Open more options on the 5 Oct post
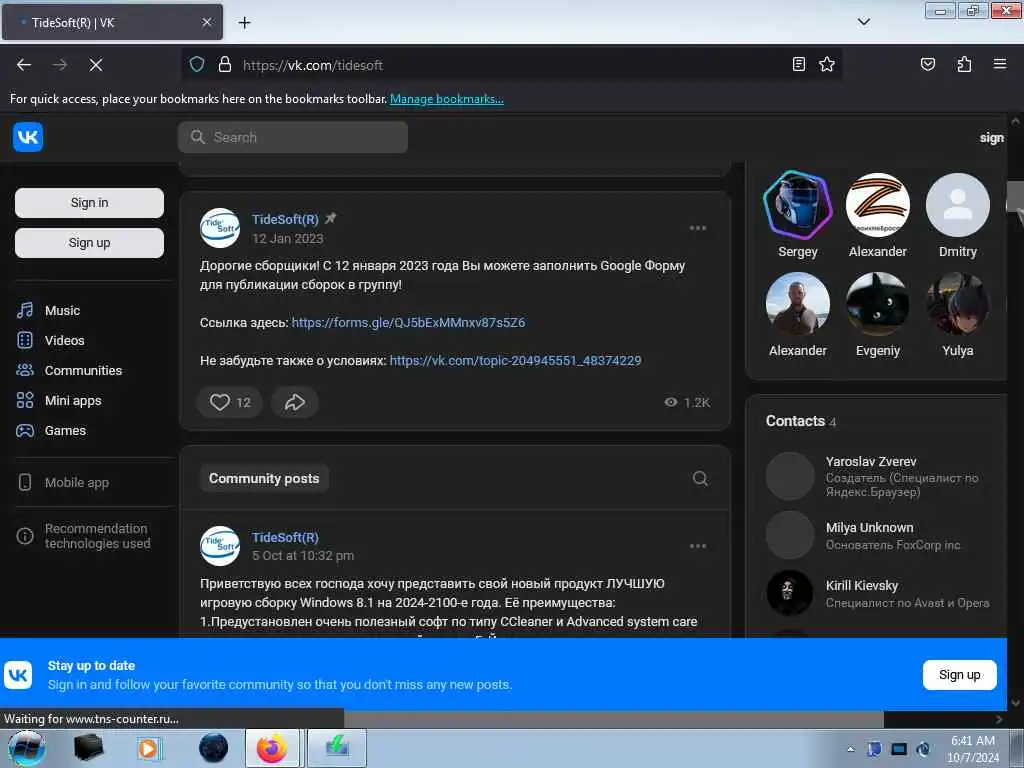 697,546
